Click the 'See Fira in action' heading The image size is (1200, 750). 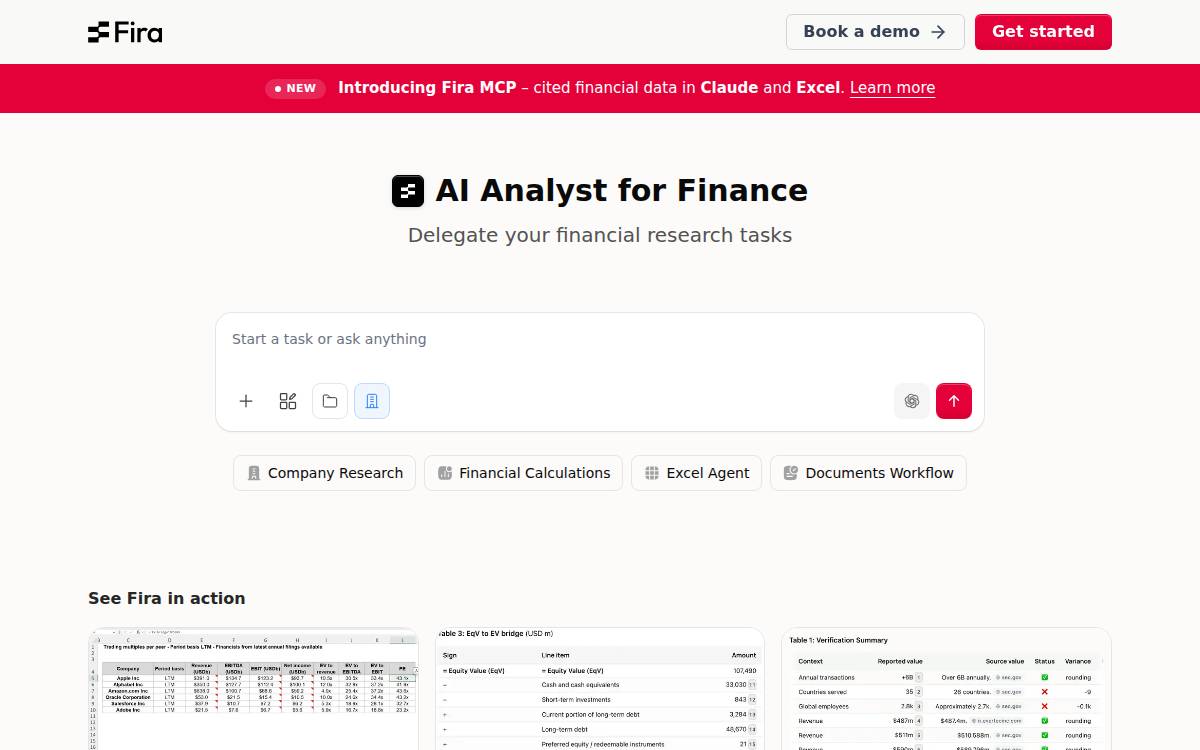[x=167, y=598]
